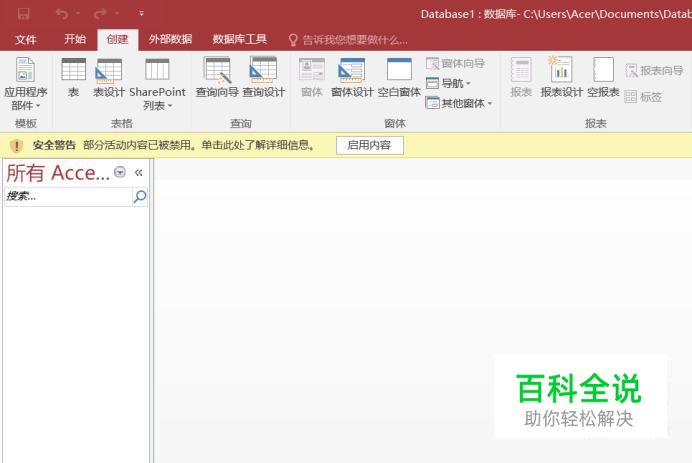This screenshot has height=463, width=692.
Task: Open 表设计 table design view
Action: tap(109, 78)
